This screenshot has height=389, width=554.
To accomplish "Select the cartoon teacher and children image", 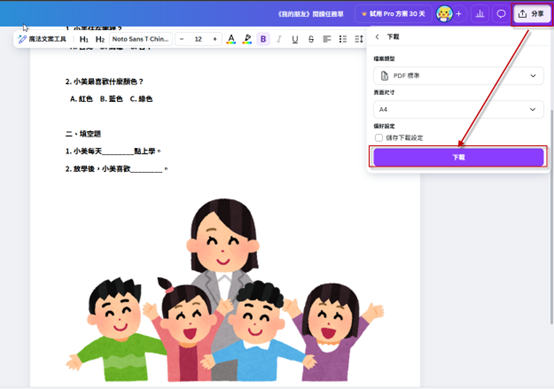I will click(x=225, y=290).
